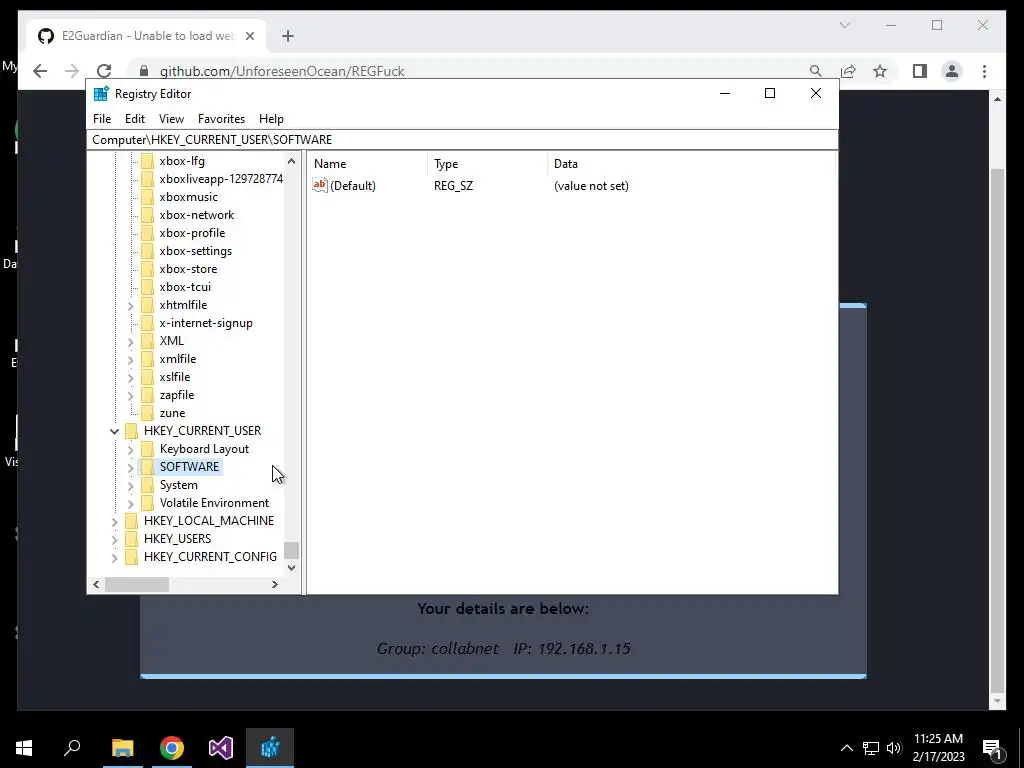Screen dimensions: 1024x768
Task: Select the xbox-lfg key
Action: tap(182, 161)
